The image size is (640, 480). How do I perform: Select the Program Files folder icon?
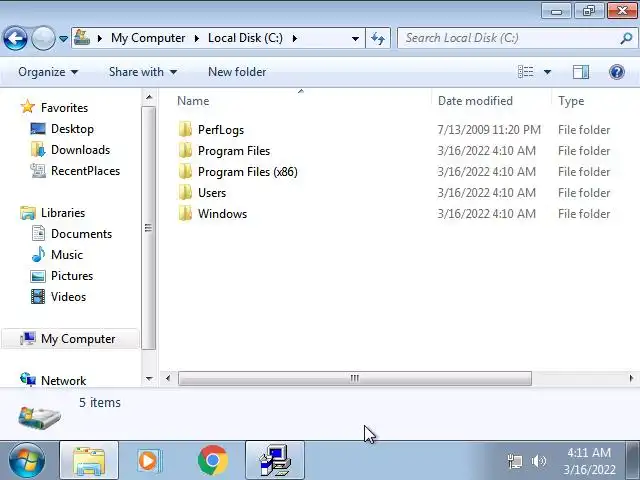tap(185, 151)
